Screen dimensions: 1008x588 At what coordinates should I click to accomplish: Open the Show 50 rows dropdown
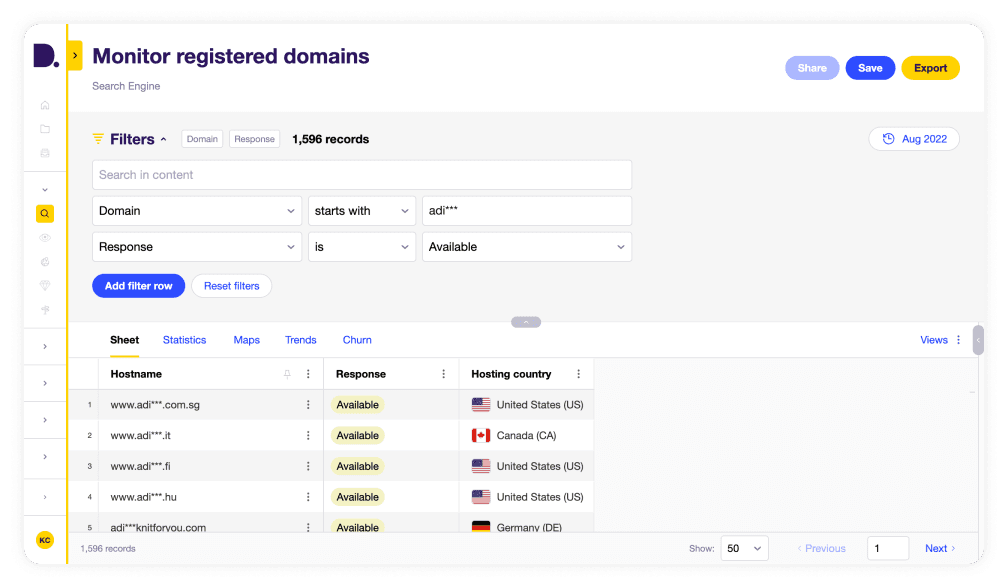[x=744, y=548]
